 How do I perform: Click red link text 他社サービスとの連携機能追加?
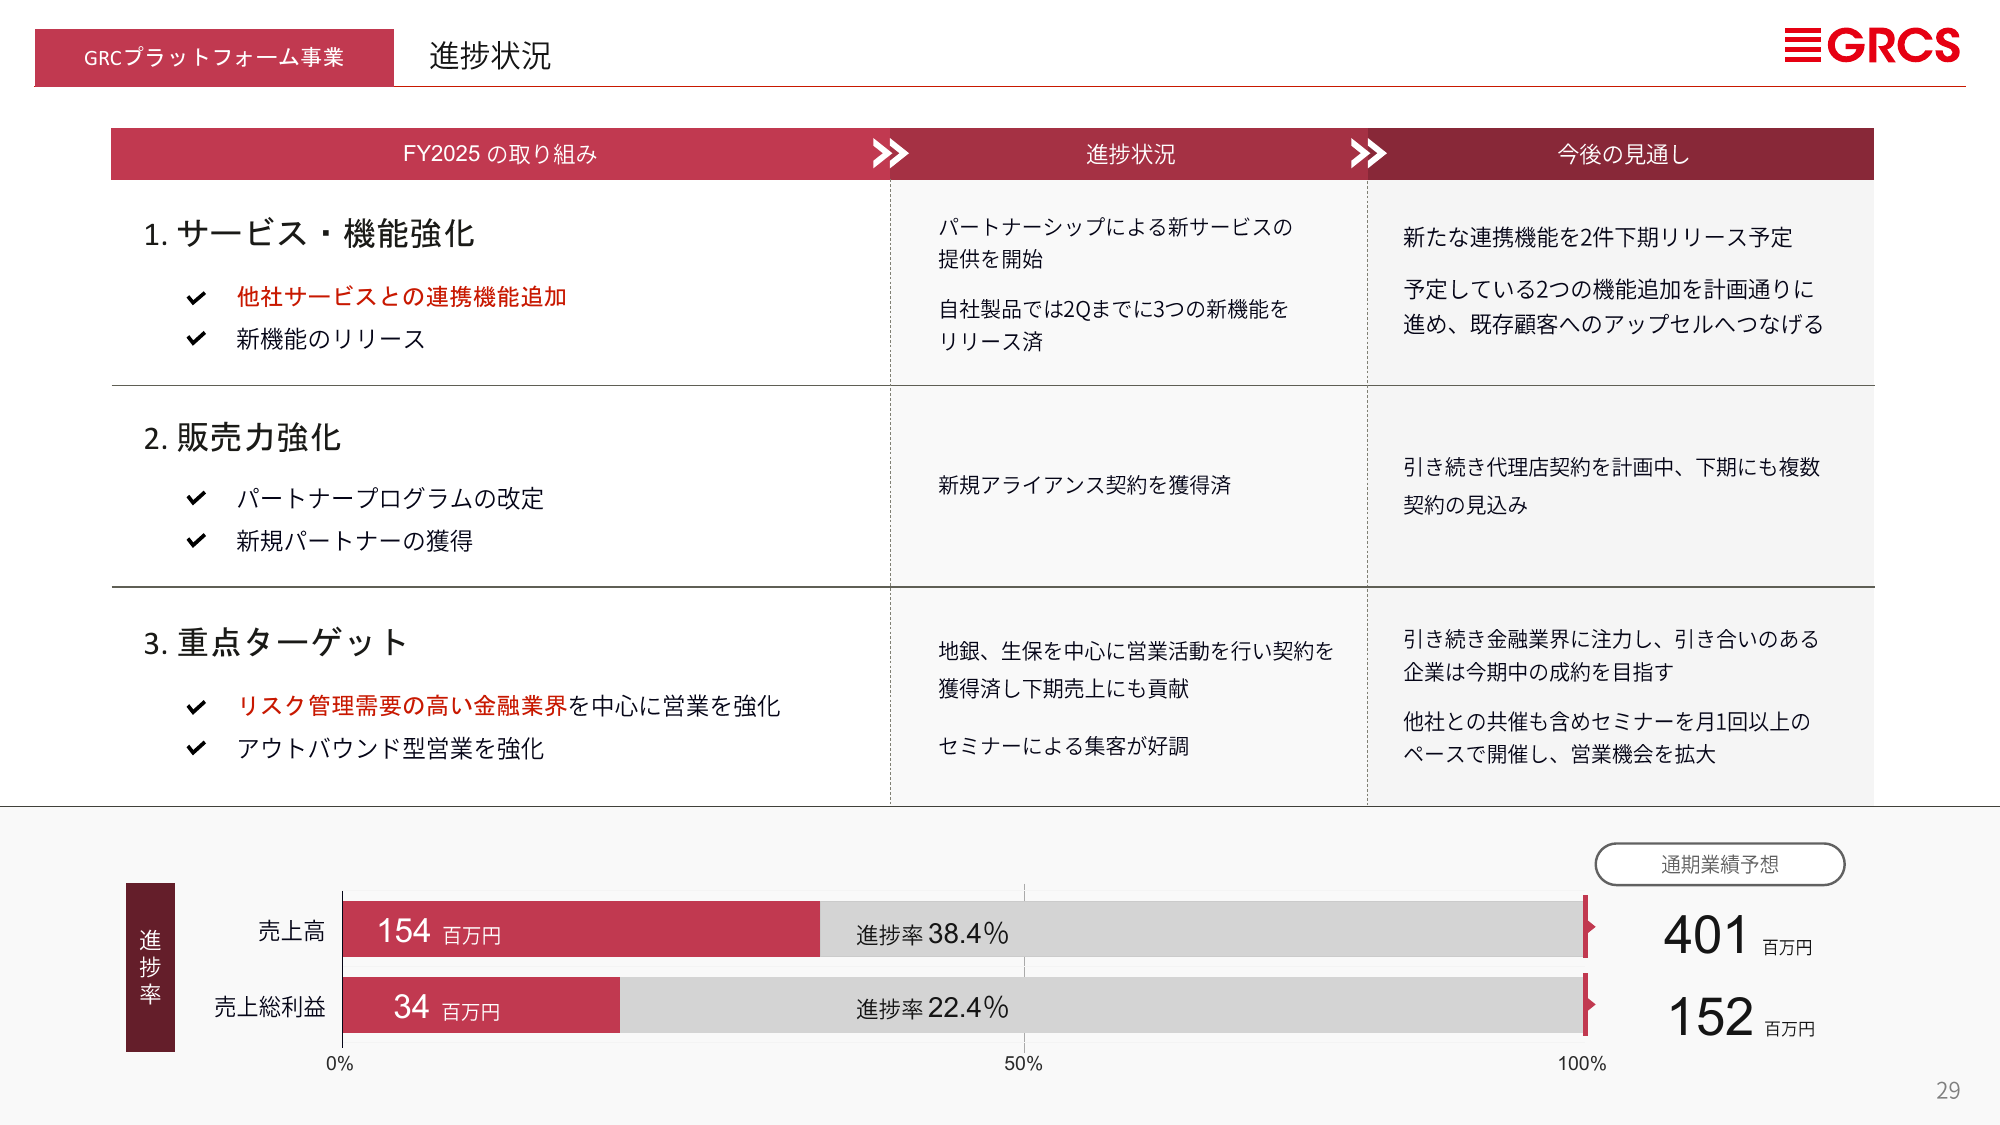pos(401,297)
